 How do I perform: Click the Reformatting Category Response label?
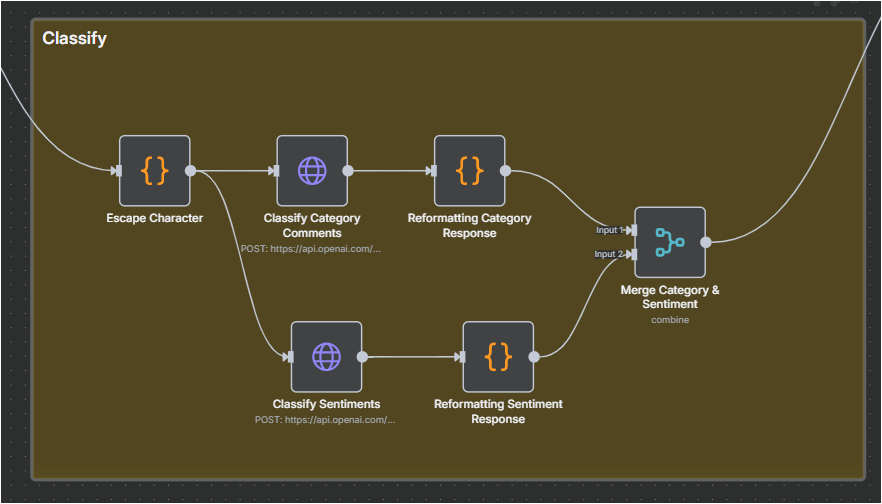[x=470, y=226]
